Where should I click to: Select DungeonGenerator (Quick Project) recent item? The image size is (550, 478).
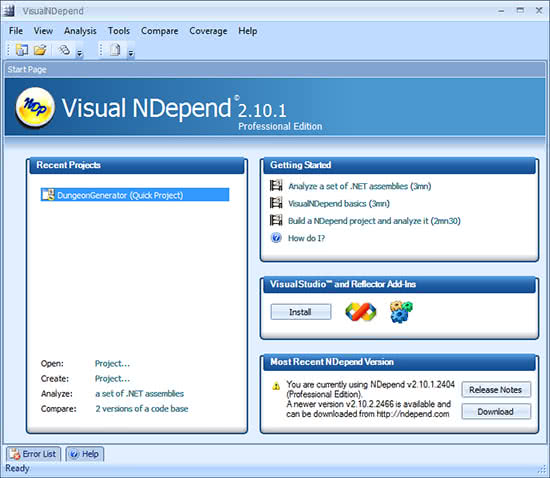pos(135,195)
